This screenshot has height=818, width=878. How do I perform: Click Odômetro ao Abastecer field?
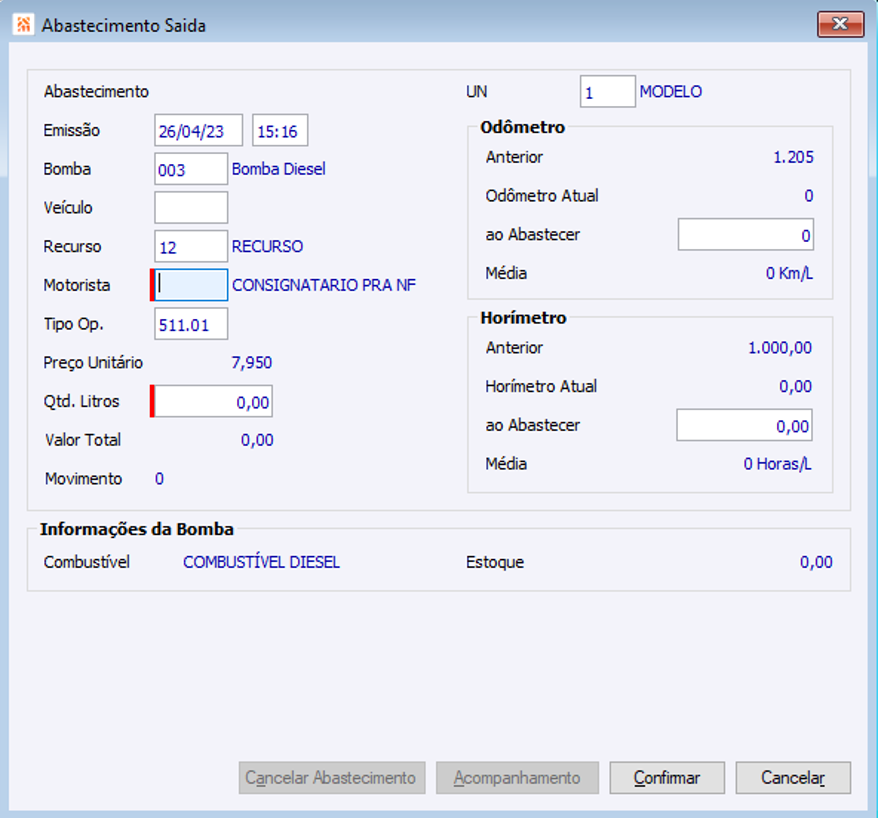[745, 235]
